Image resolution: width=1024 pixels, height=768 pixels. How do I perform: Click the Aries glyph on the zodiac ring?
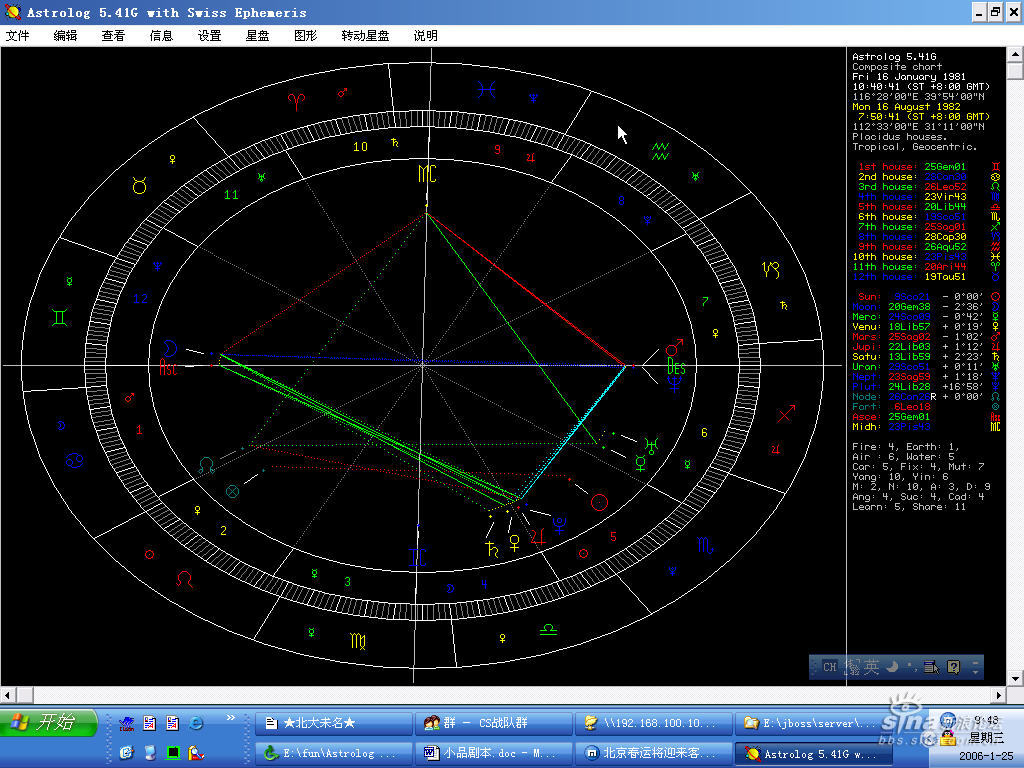(x=298, y=100)
